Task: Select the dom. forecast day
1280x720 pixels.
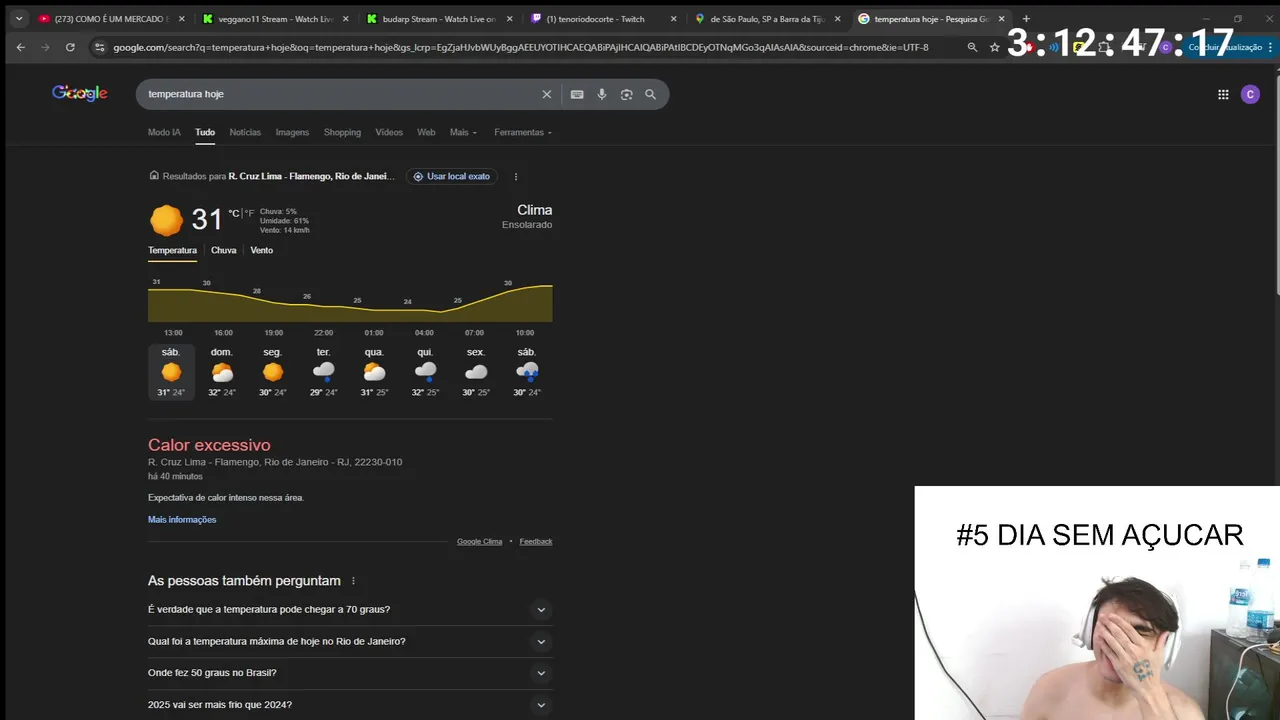Action: [x=222, y=372]
